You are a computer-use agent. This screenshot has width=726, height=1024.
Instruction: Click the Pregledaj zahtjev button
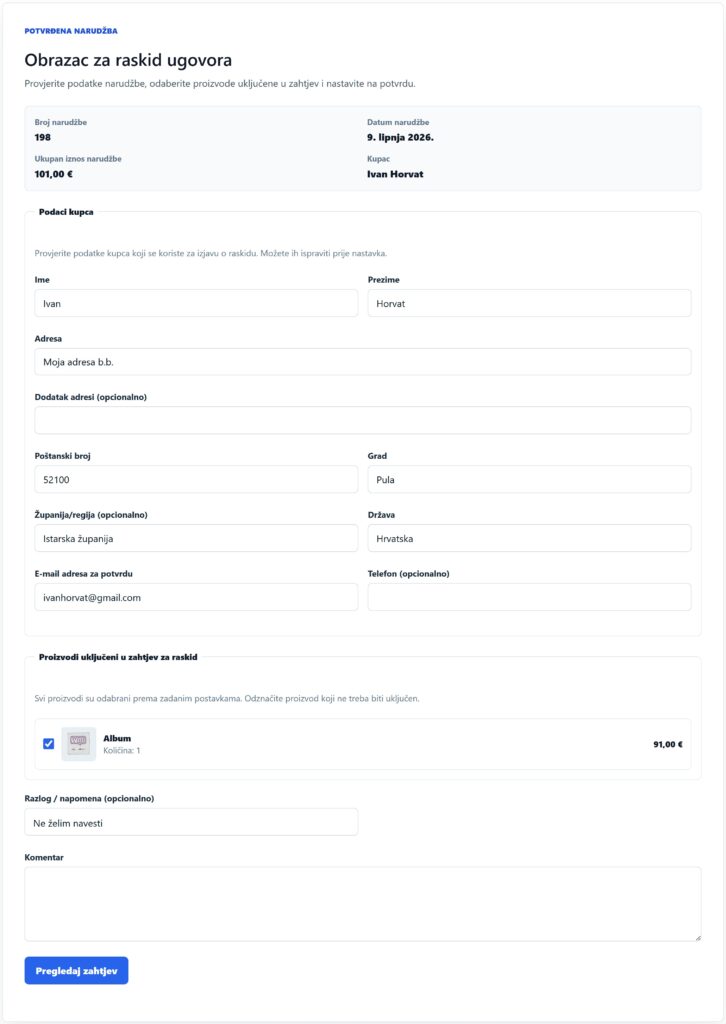76,970
